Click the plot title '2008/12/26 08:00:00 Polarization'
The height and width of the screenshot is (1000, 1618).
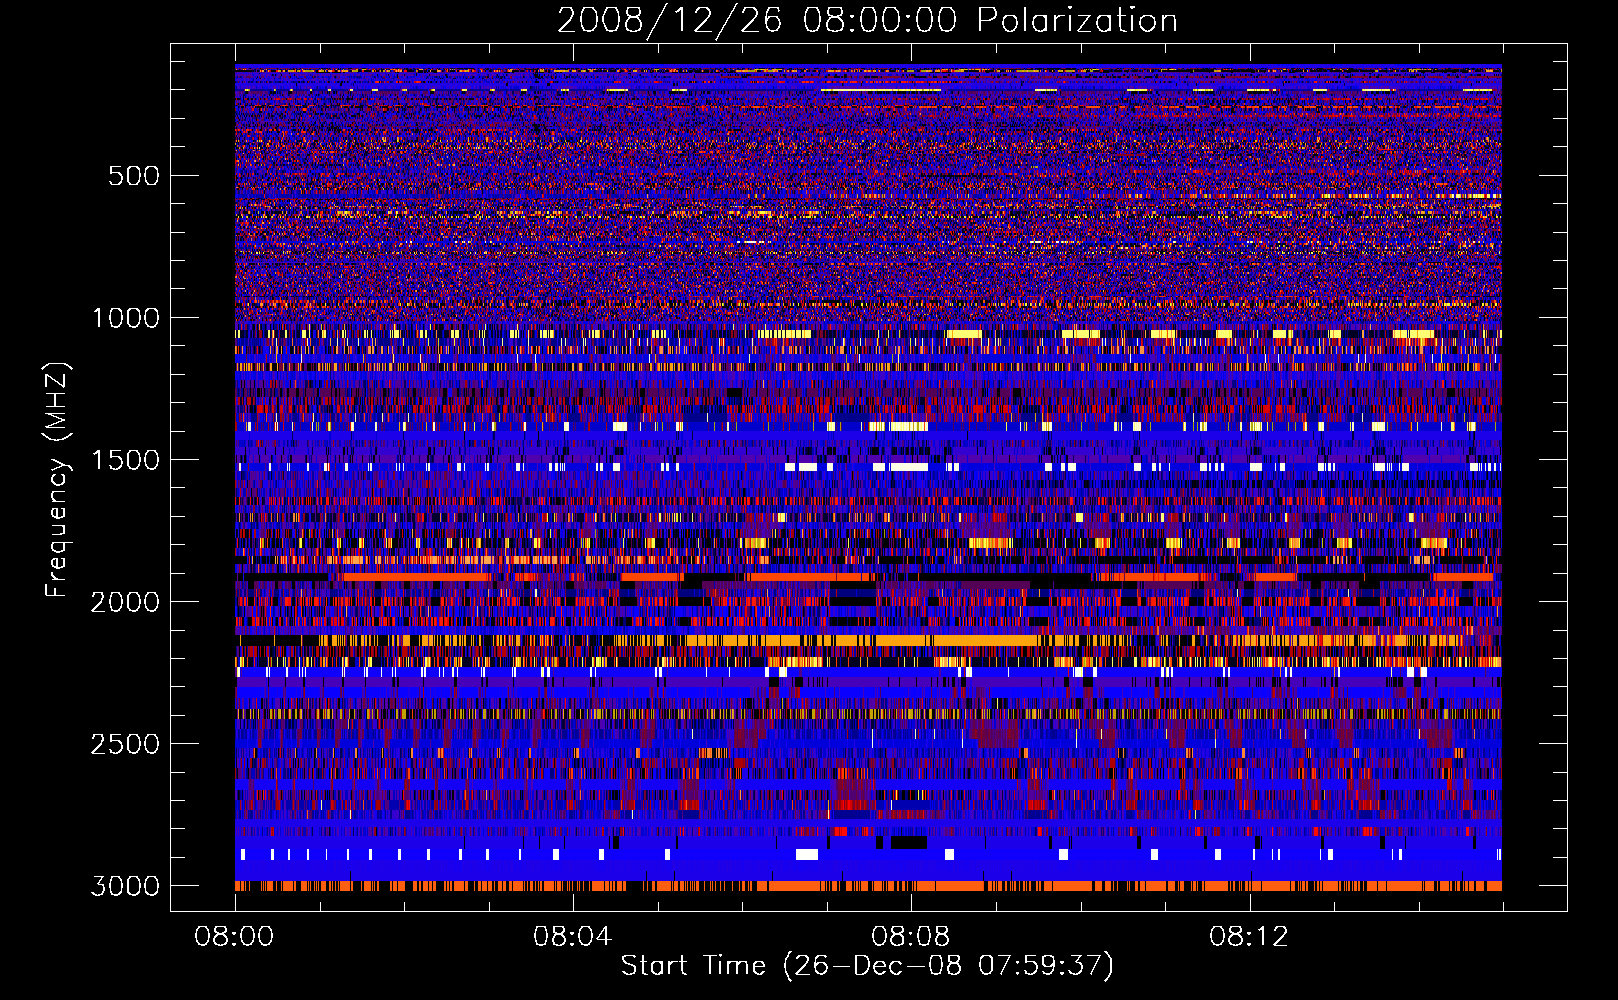[x=867, y=20]
